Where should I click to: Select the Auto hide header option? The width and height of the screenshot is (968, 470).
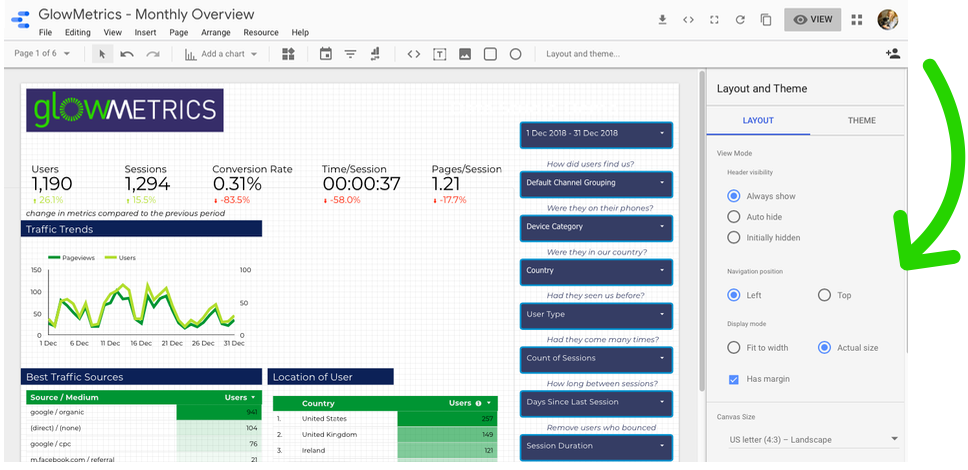(x=734, y=217)
